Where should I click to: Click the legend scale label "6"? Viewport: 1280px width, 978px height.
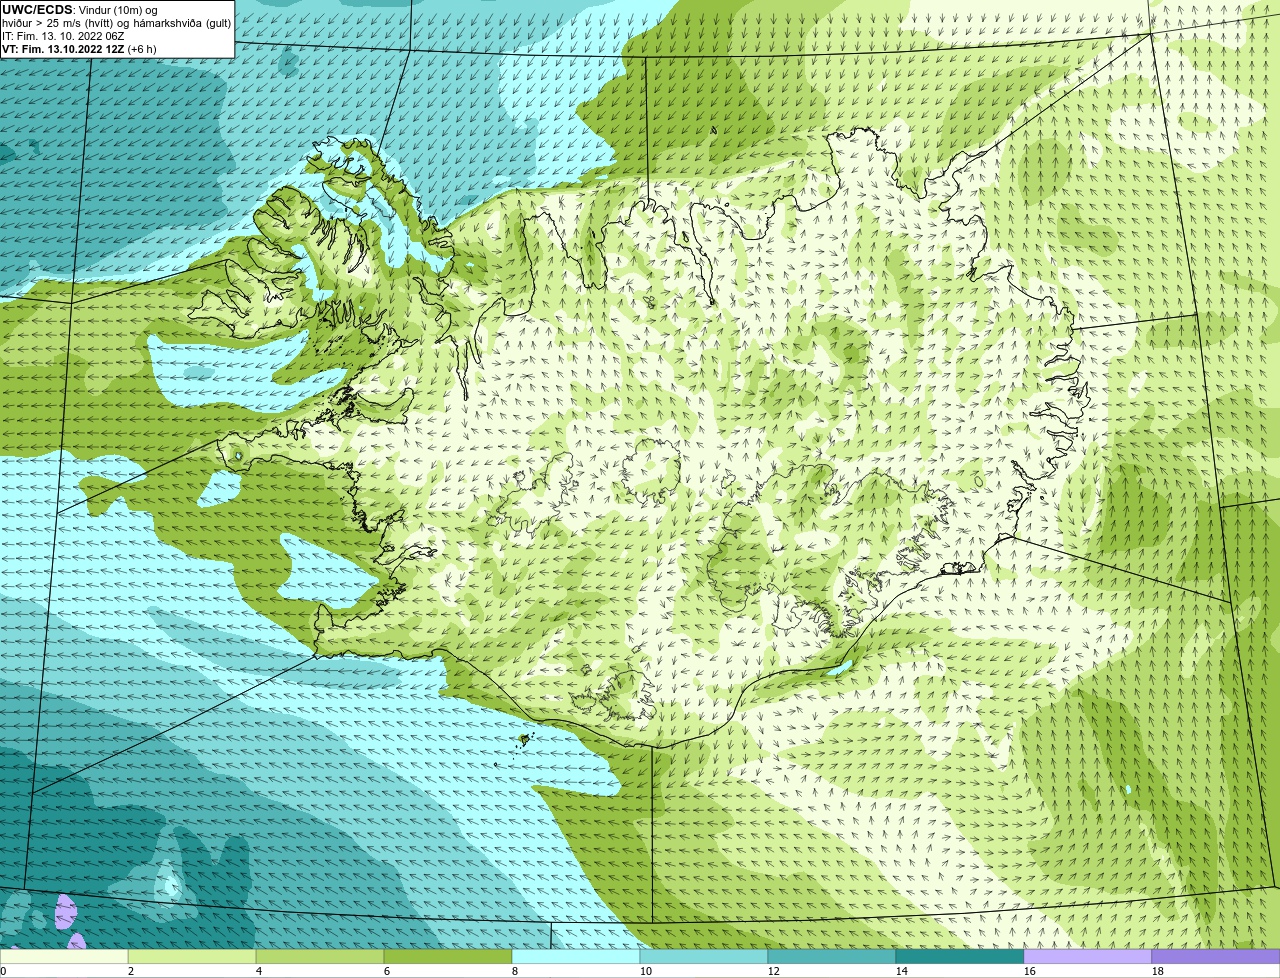(x=387, y=971)
